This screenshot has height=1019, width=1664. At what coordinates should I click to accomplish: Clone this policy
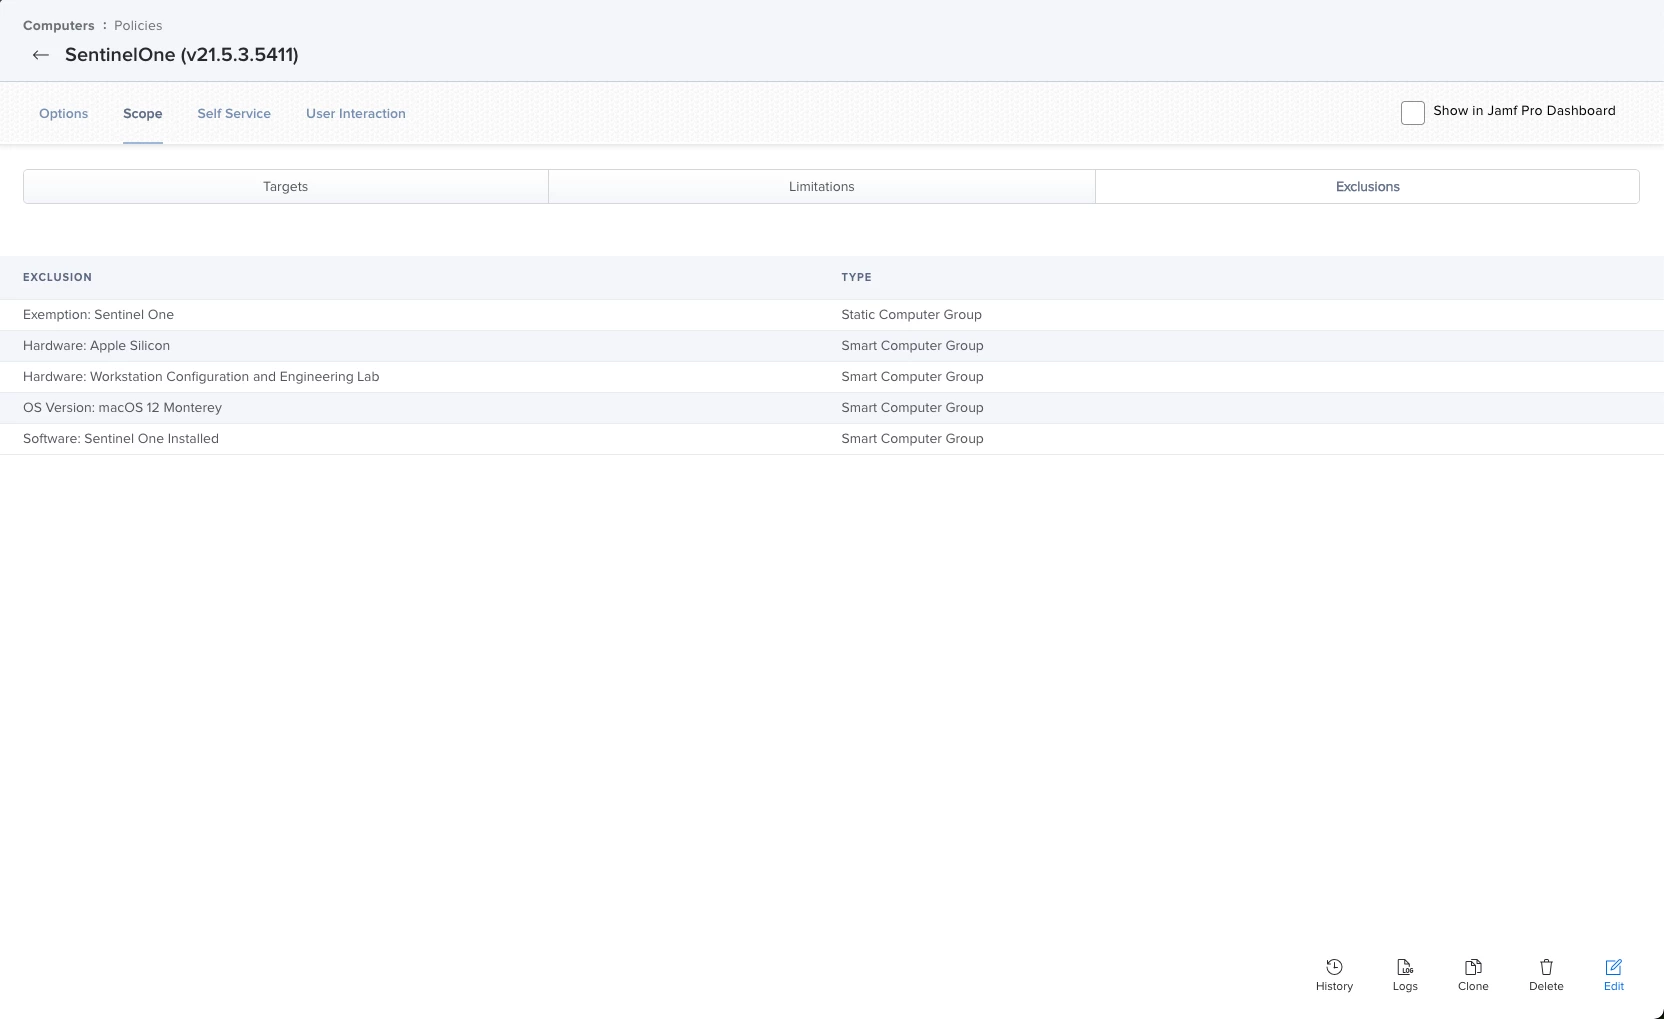(1473, 975)
